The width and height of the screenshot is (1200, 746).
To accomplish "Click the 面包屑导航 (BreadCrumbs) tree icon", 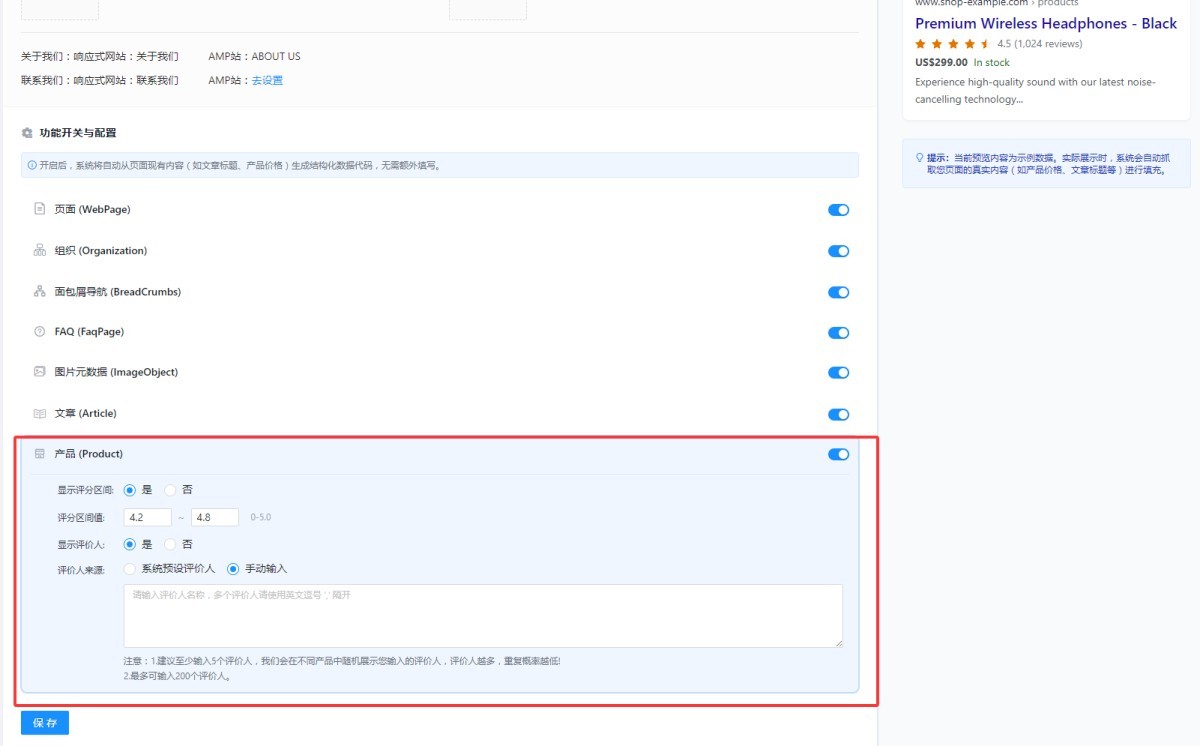I will 40,292.
